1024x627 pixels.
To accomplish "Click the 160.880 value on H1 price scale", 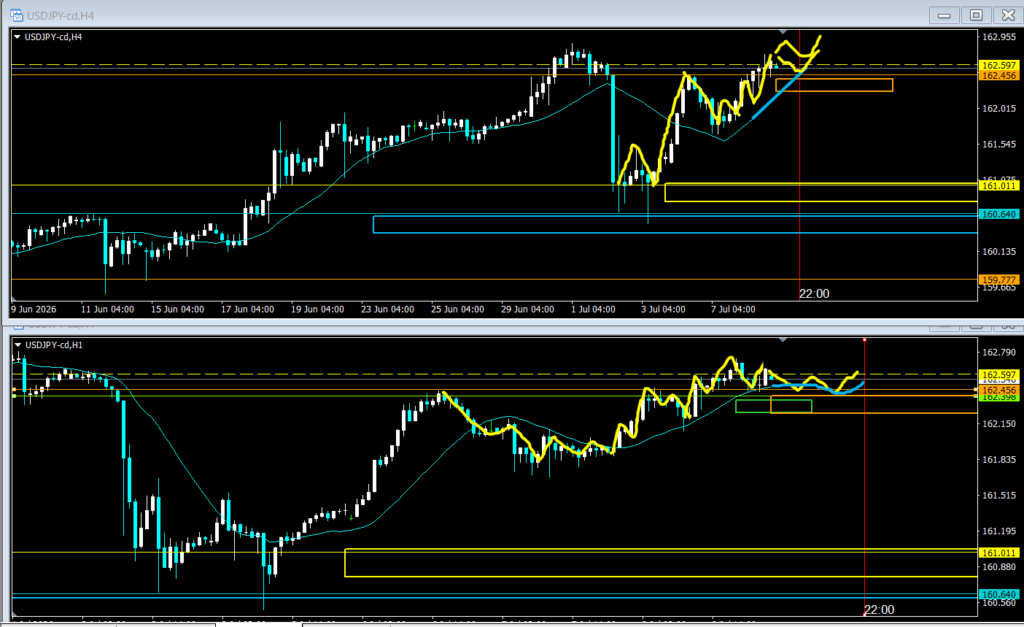I will pos(999,567).
